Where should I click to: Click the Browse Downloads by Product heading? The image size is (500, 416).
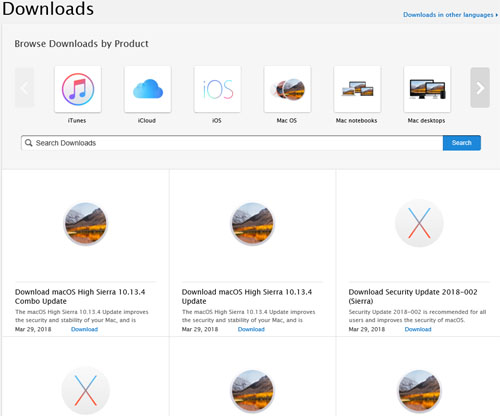81,44
